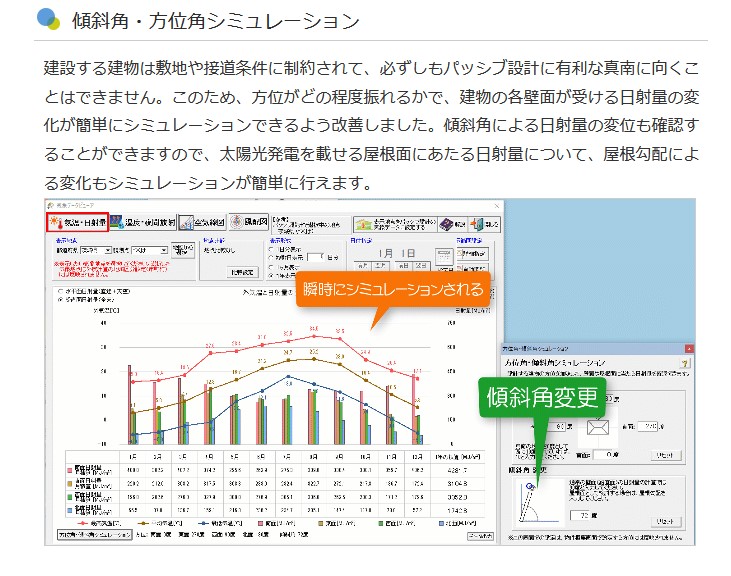Click the upper print-section button
This screenshot has width=731, height=576.
[472, 254]
